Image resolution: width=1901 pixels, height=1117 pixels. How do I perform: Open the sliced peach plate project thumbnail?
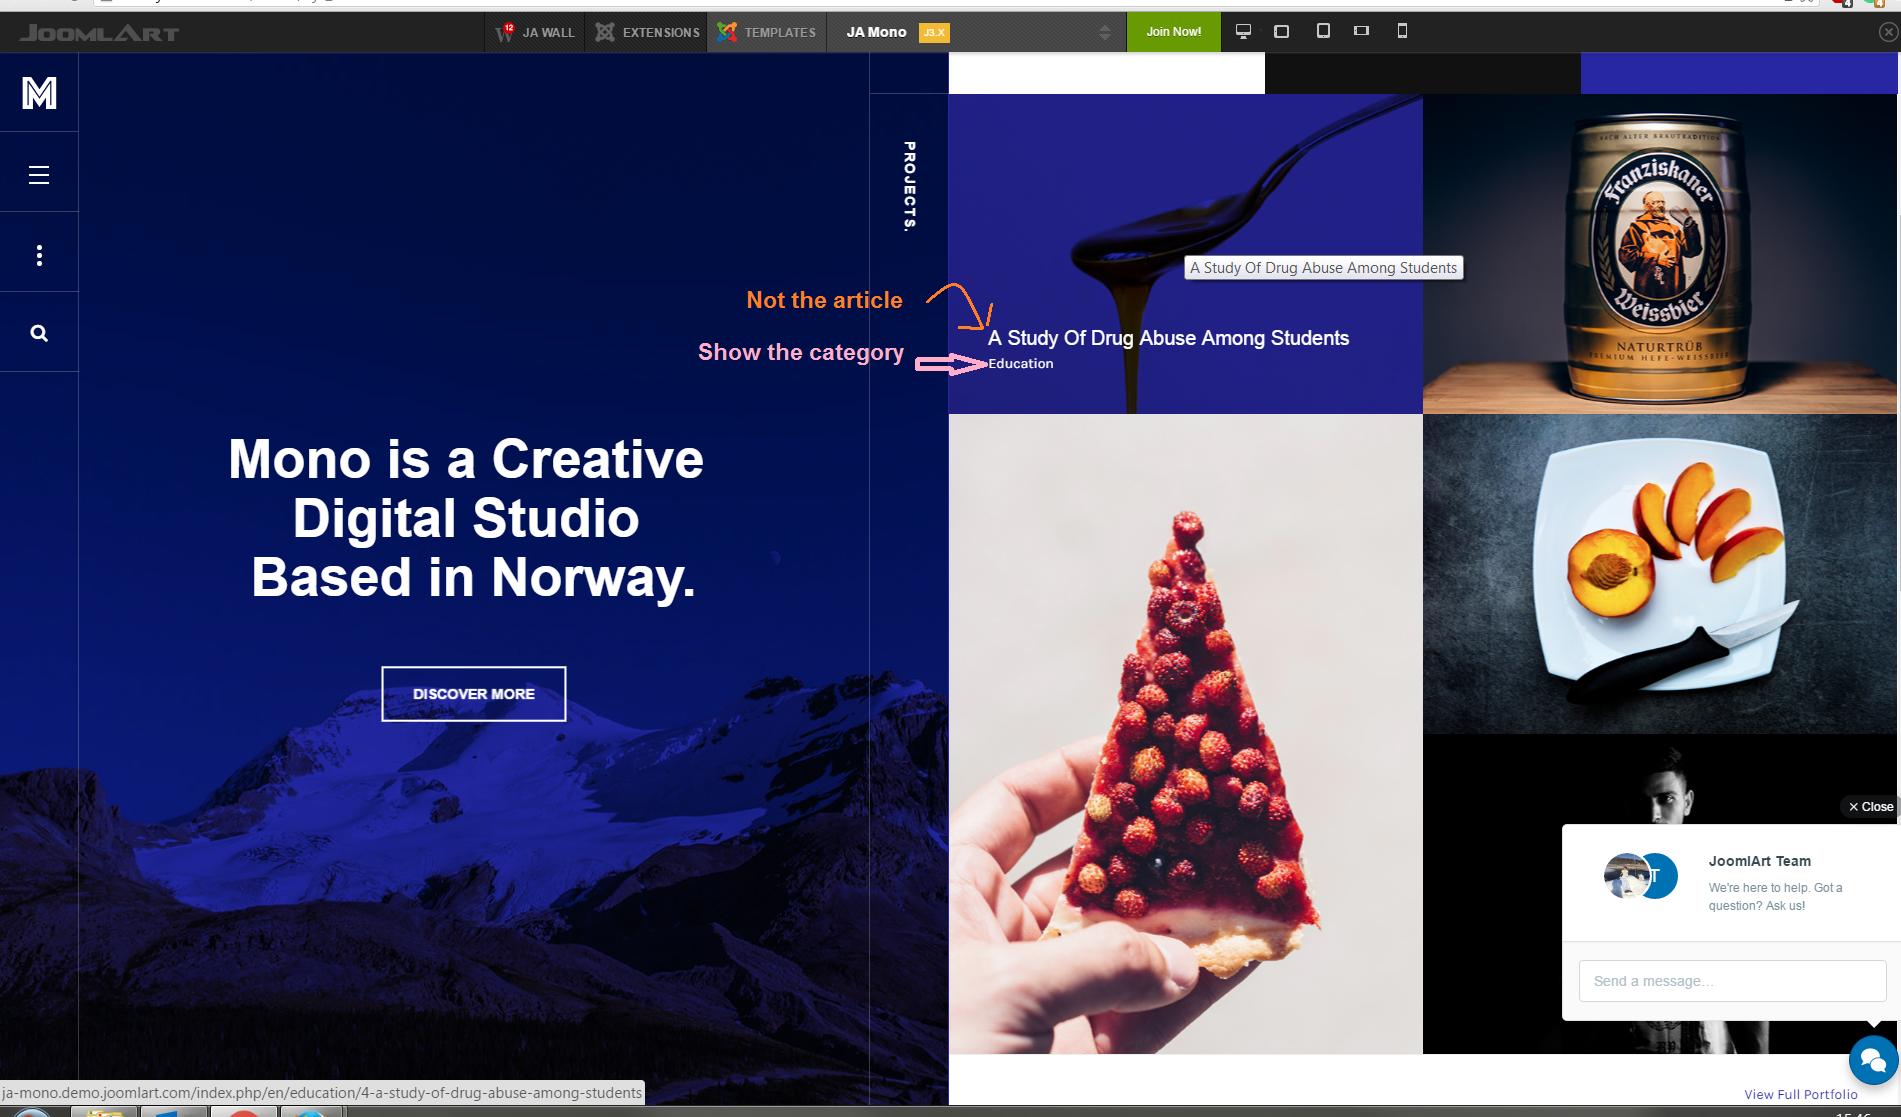(x=1659, y=574)
